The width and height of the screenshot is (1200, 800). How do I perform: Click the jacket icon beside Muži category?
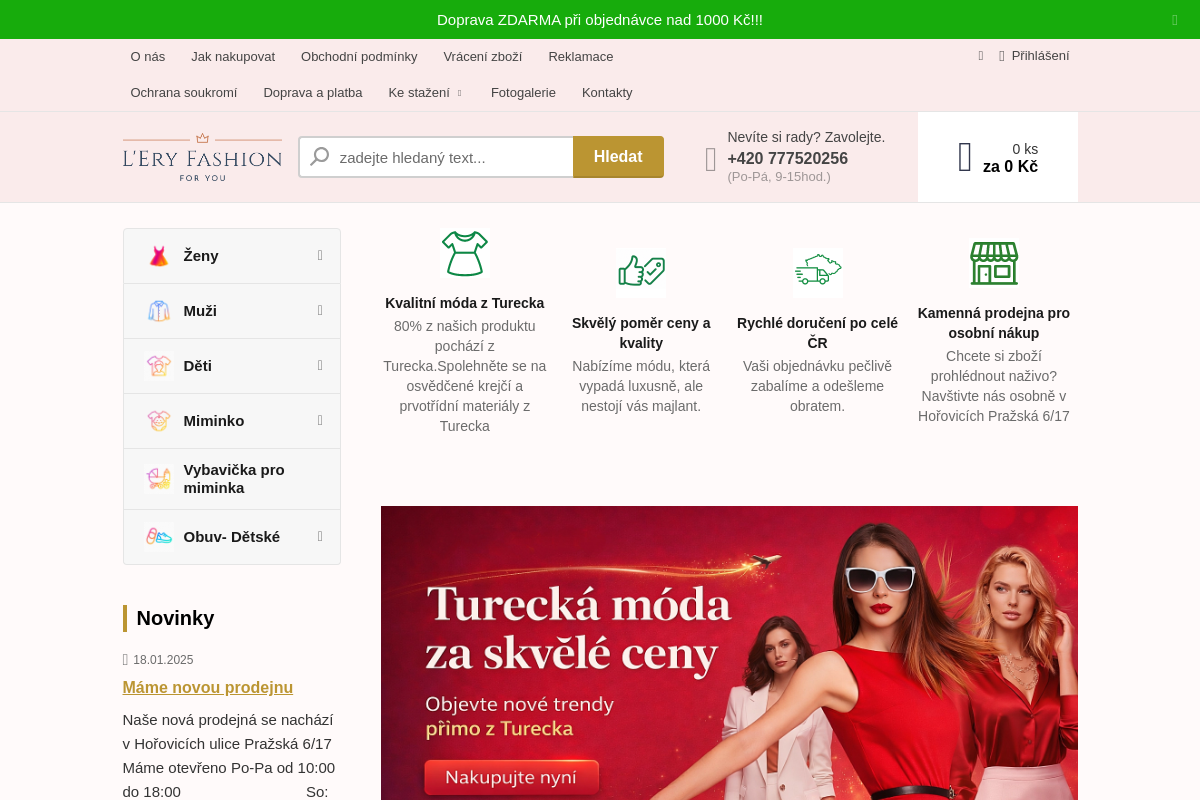(158, 310)
